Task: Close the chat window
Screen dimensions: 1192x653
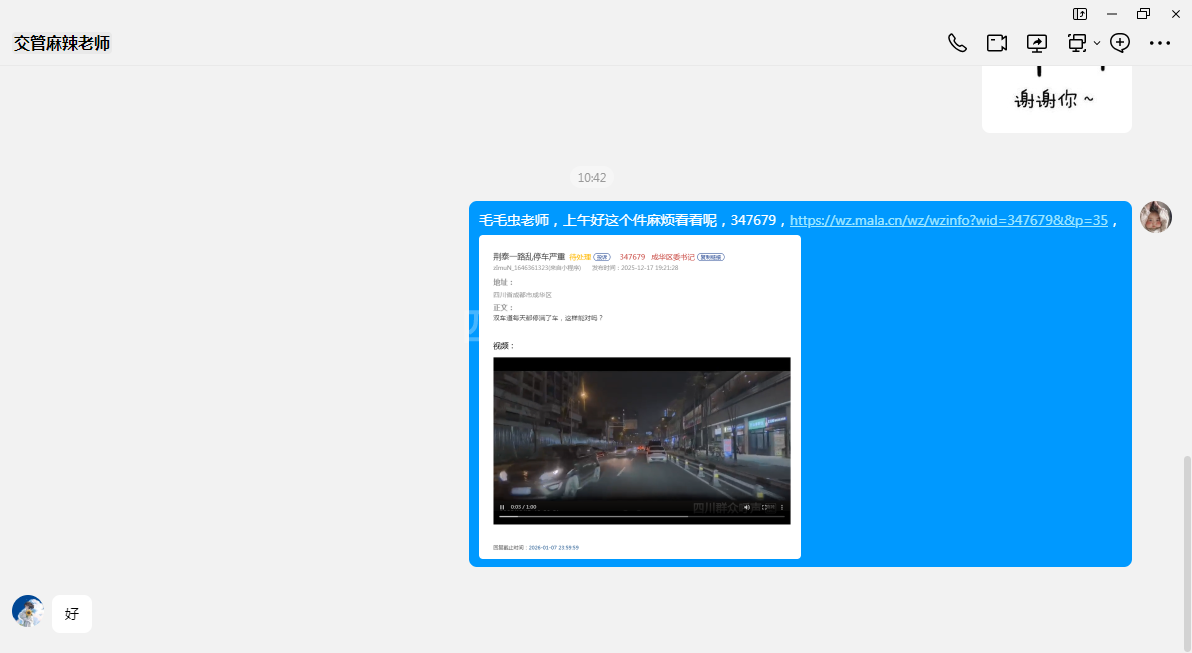Action: tap(1176, 14)
